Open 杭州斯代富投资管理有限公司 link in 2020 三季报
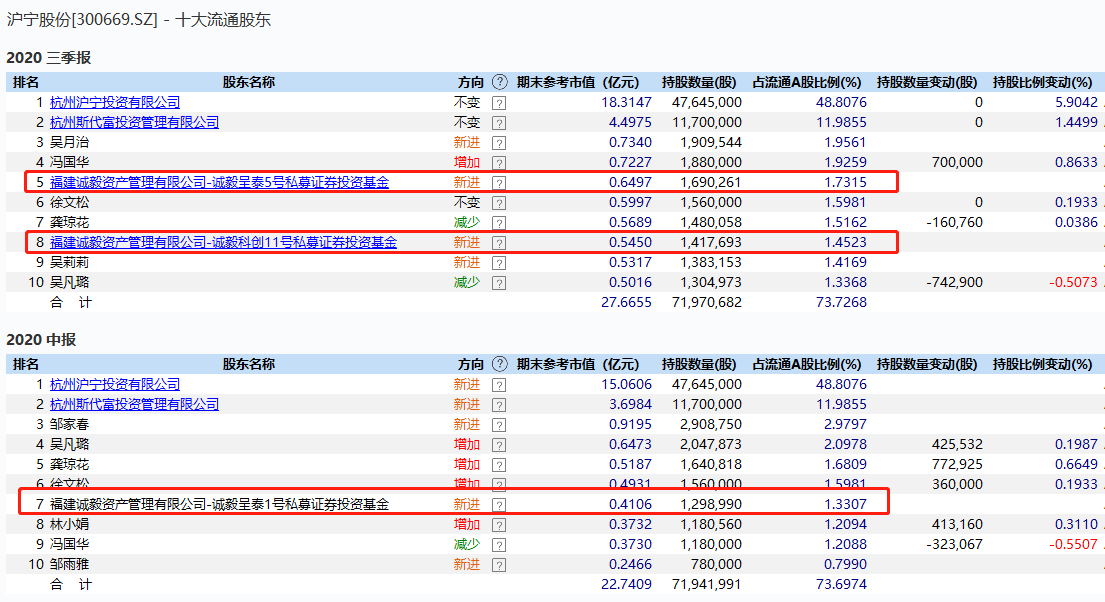1105x602 pixels. point(135,122)
